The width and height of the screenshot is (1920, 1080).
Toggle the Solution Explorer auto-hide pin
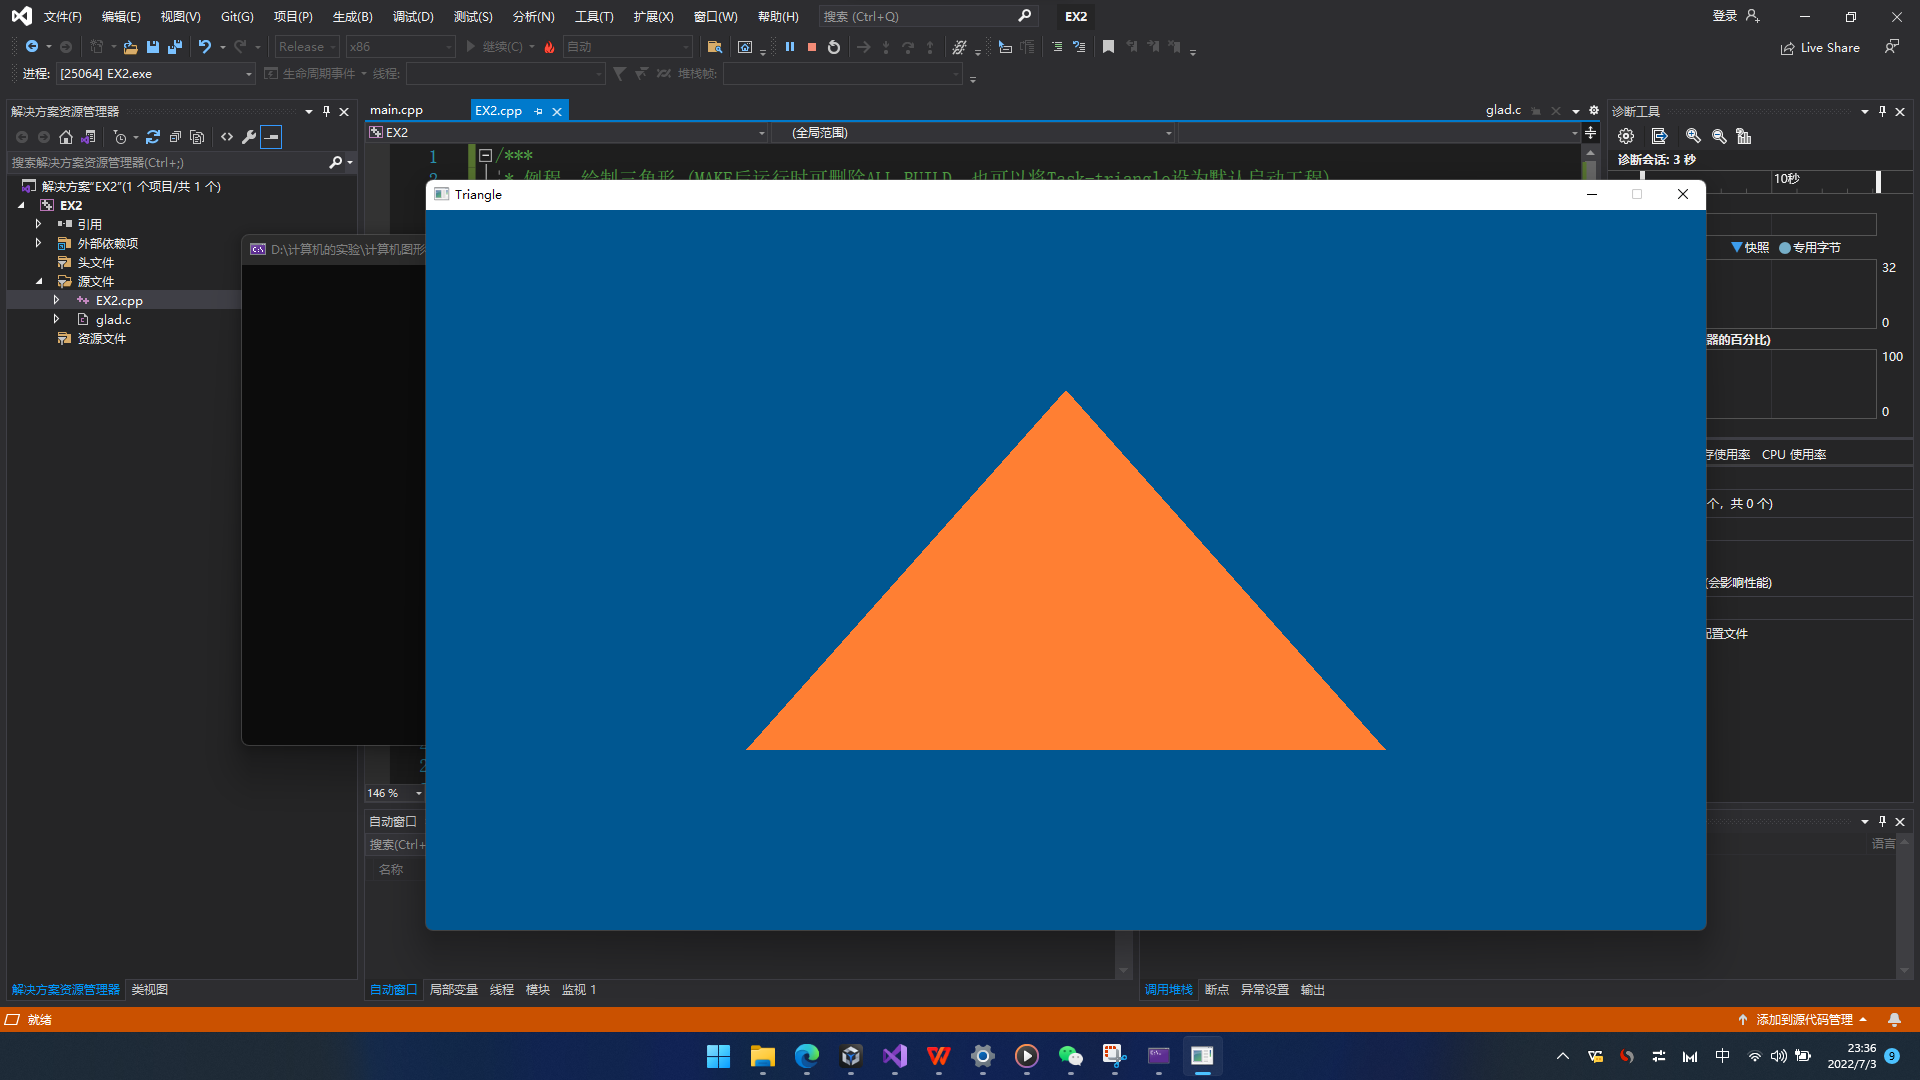pos(326,111)
